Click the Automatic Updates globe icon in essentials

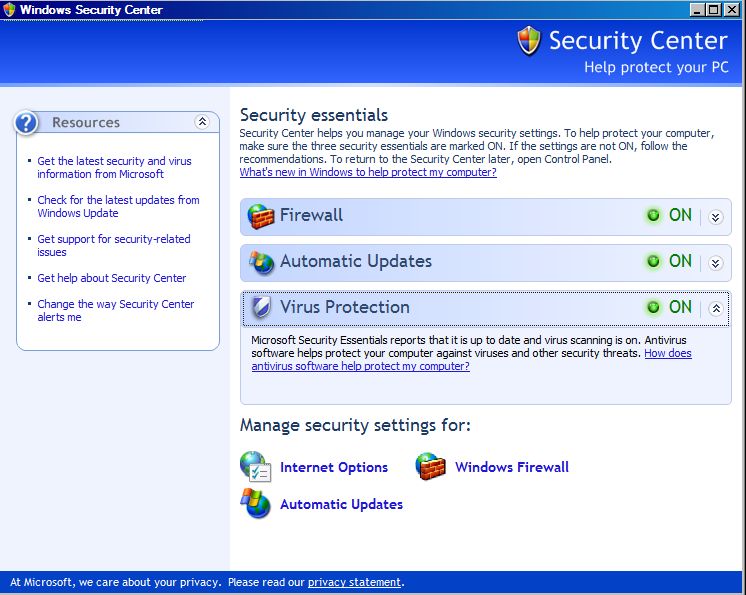pyautogui.click(x=261, y=263)
